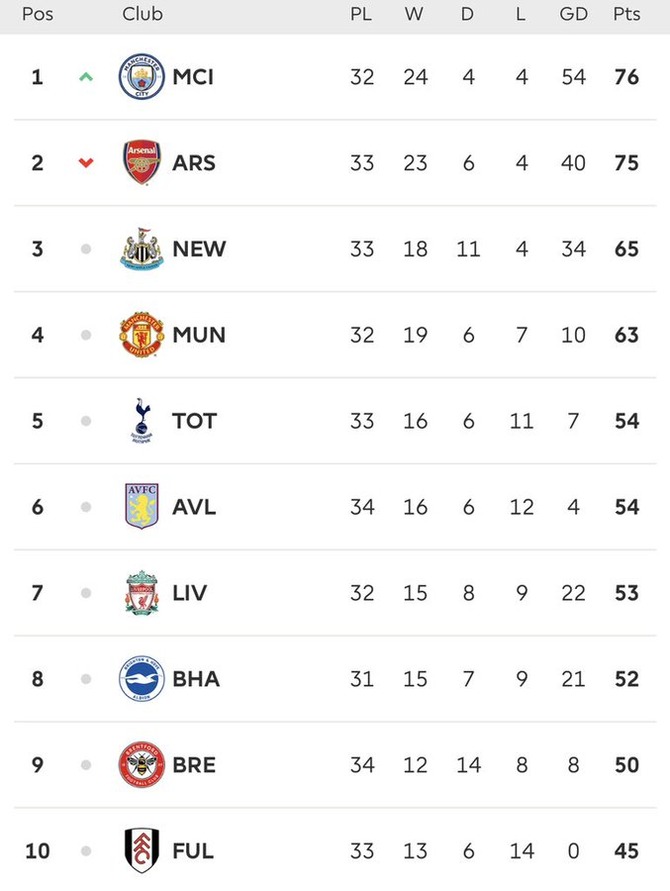The width and height of the screenshot is (670, 891).
Task: Sort table by GD column header
Action: [x=573, y=14]
